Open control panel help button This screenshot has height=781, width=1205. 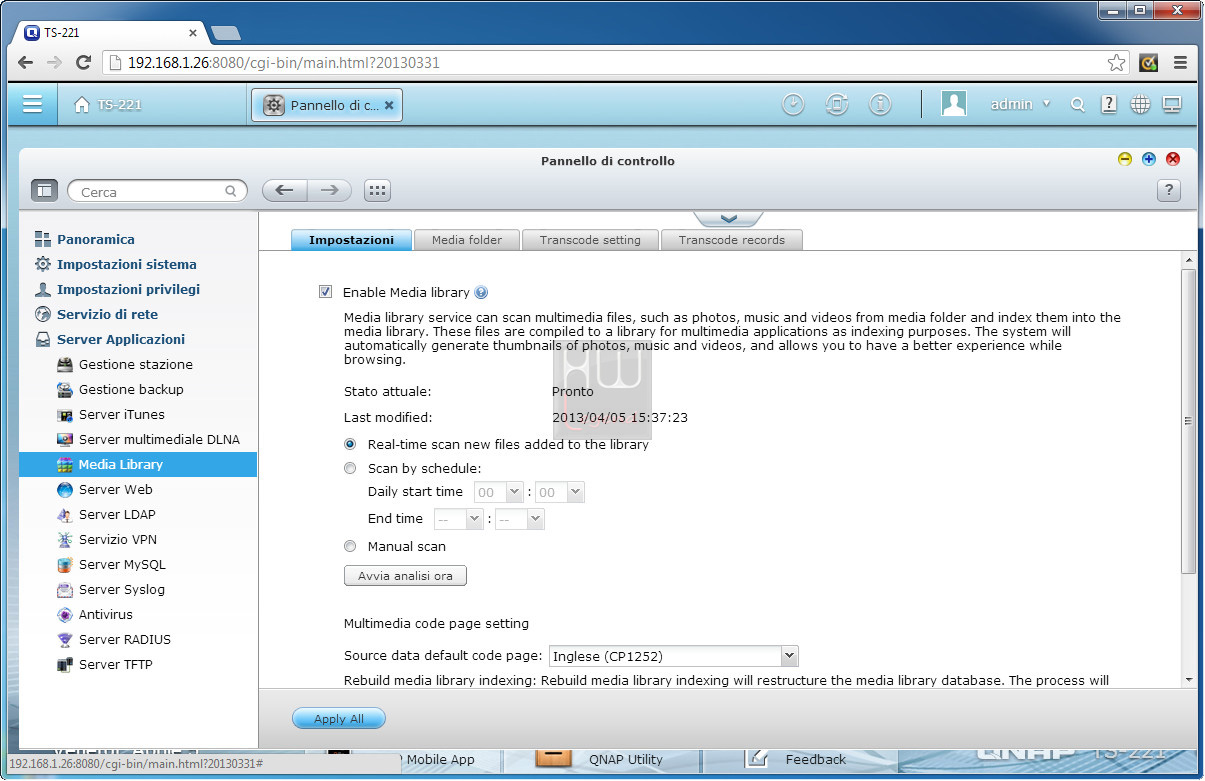click(x=1169, y=190)
